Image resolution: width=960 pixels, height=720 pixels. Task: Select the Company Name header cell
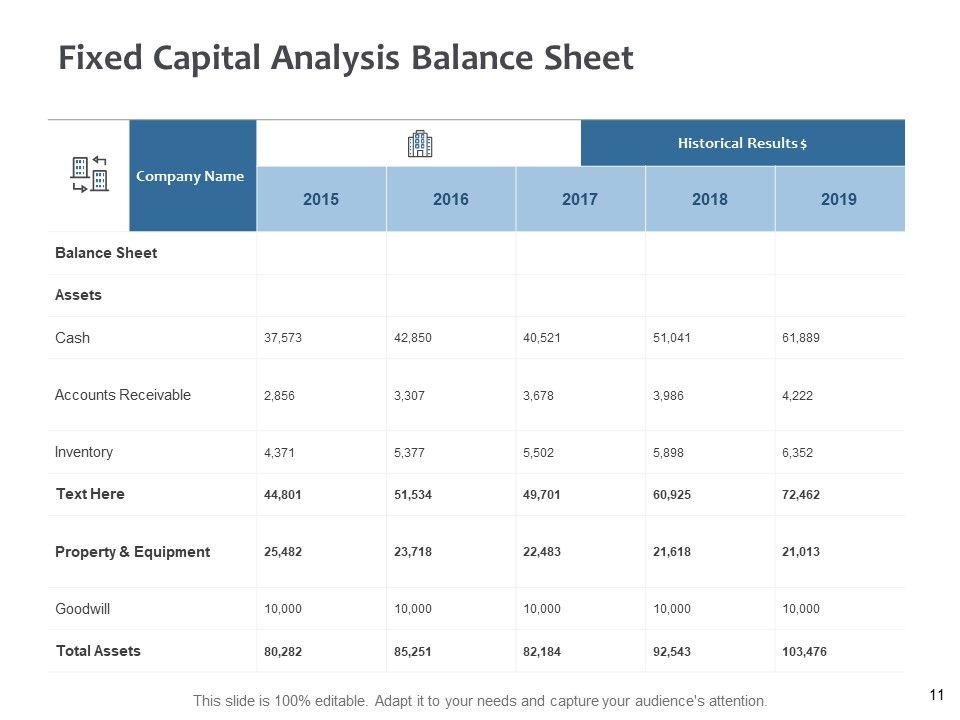click(190, 176)
